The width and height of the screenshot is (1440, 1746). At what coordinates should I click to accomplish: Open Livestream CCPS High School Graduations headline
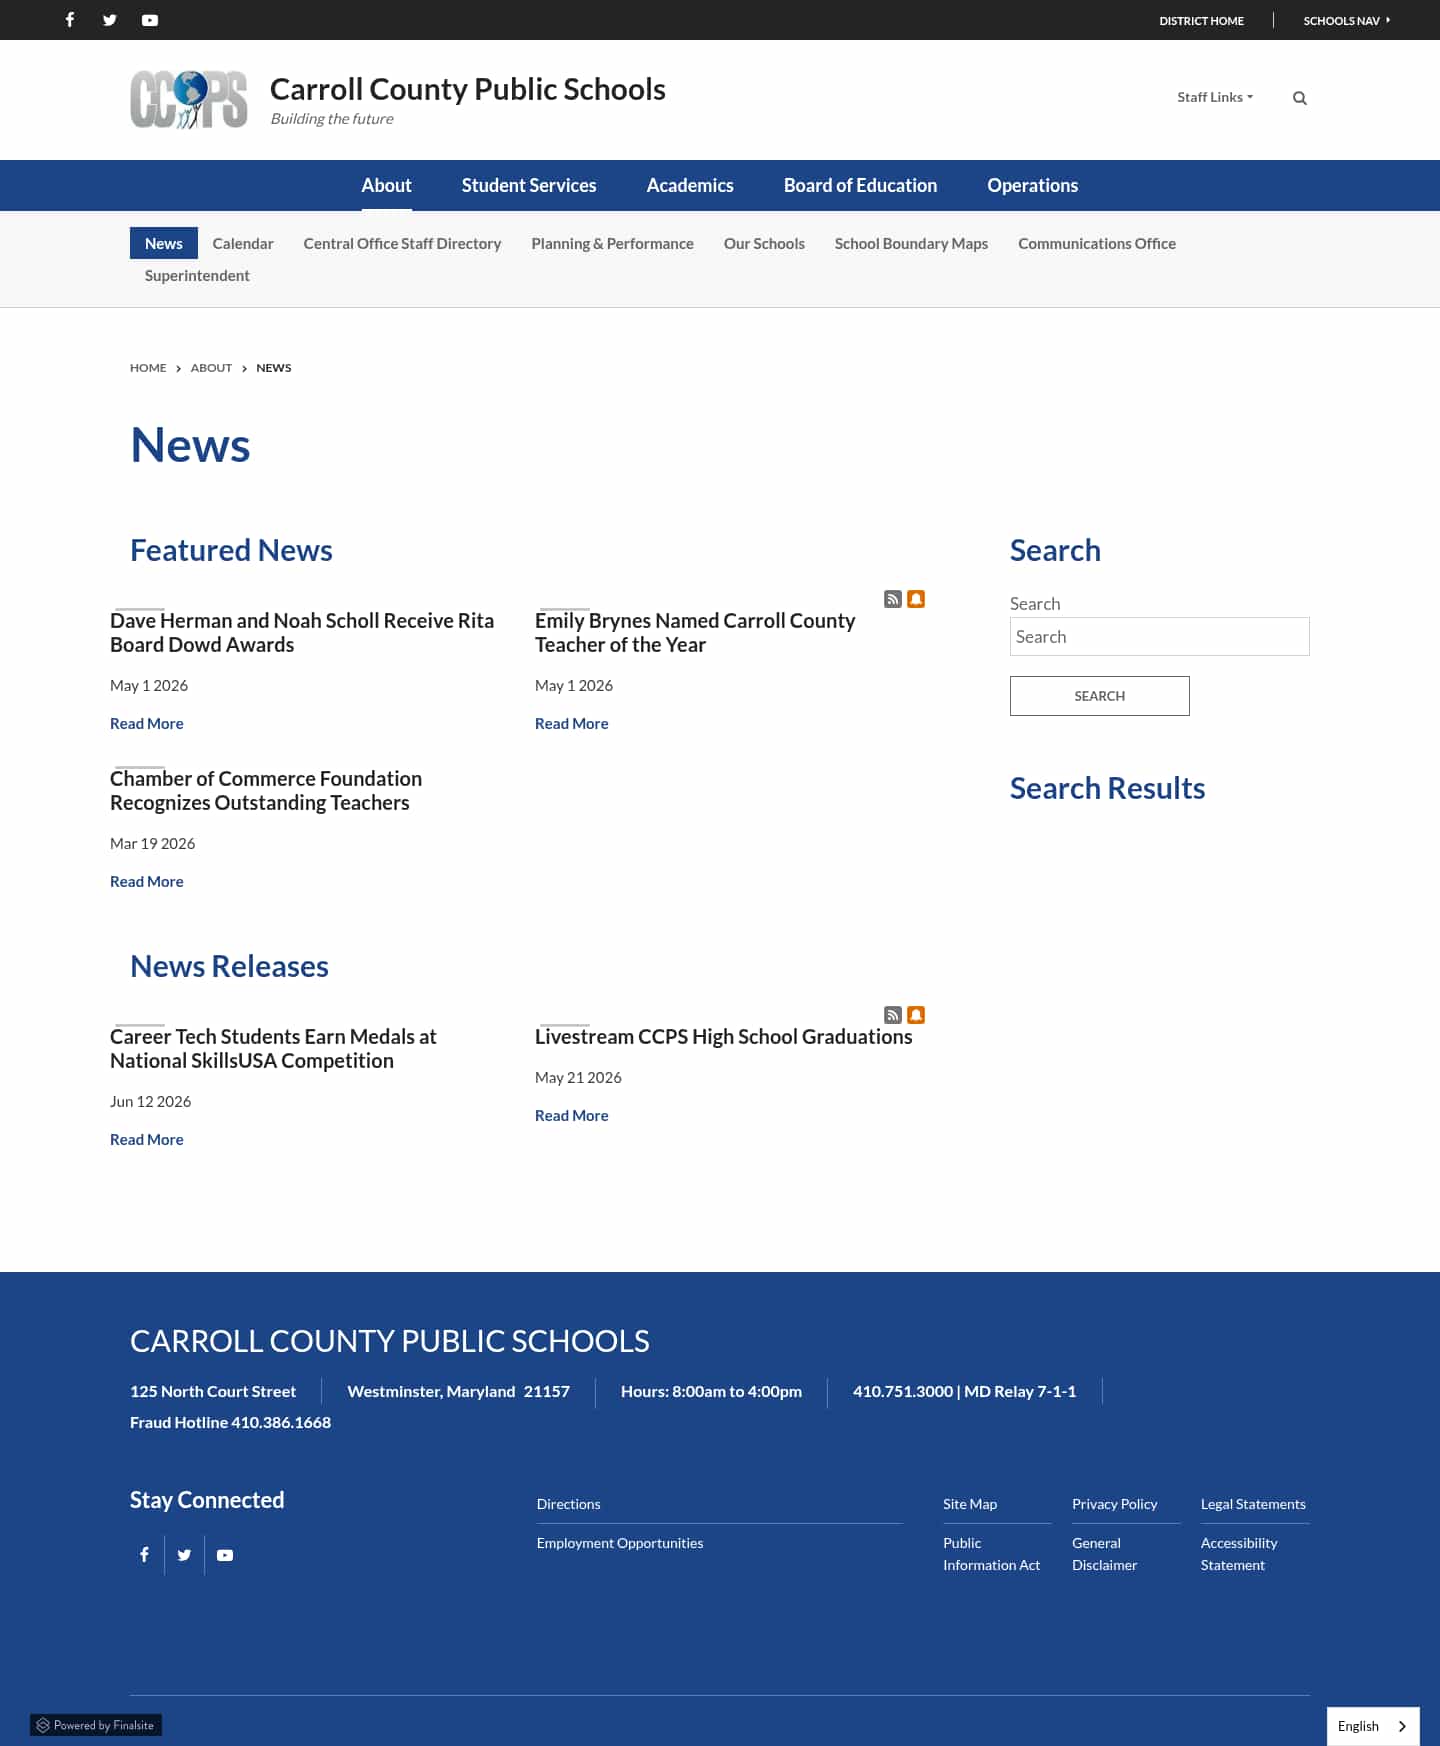click(724, 1036)
